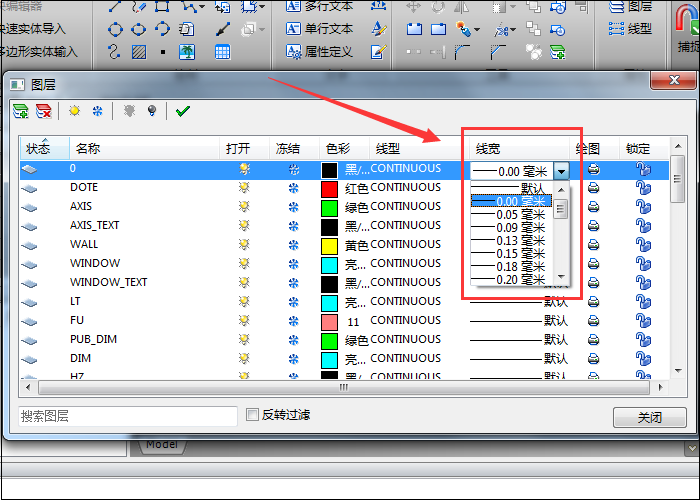Screen dimensions: 700x500
Task: Close the 图层 dialog with red X
Action: [x=673, y=80]
